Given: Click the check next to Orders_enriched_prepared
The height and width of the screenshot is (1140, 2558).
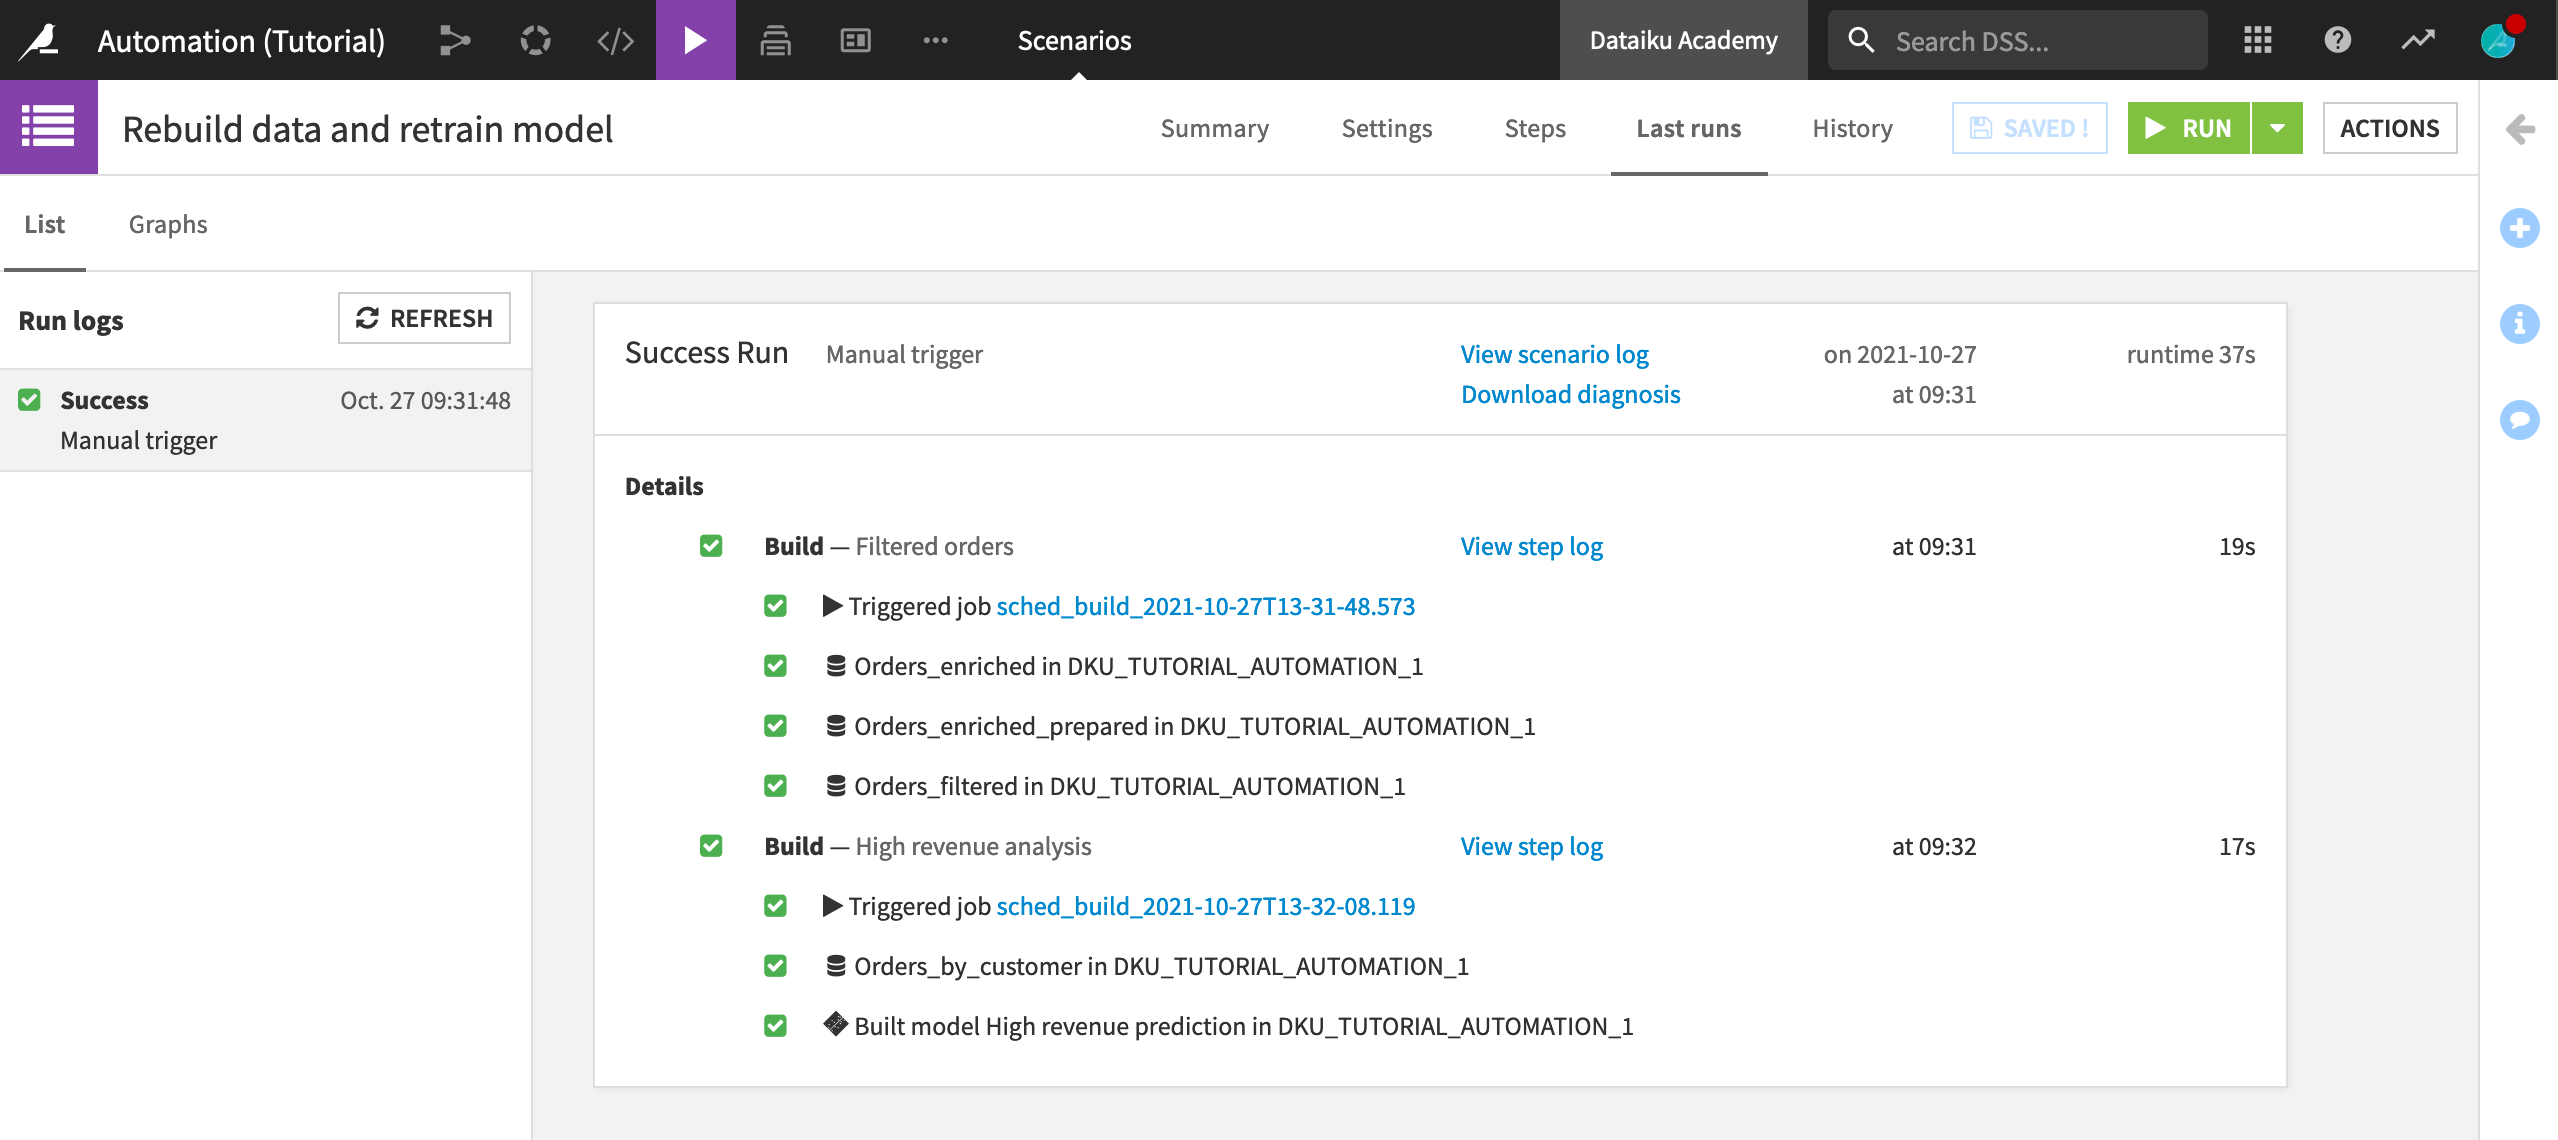Looking at the screenshot, I should pos(775,726).
